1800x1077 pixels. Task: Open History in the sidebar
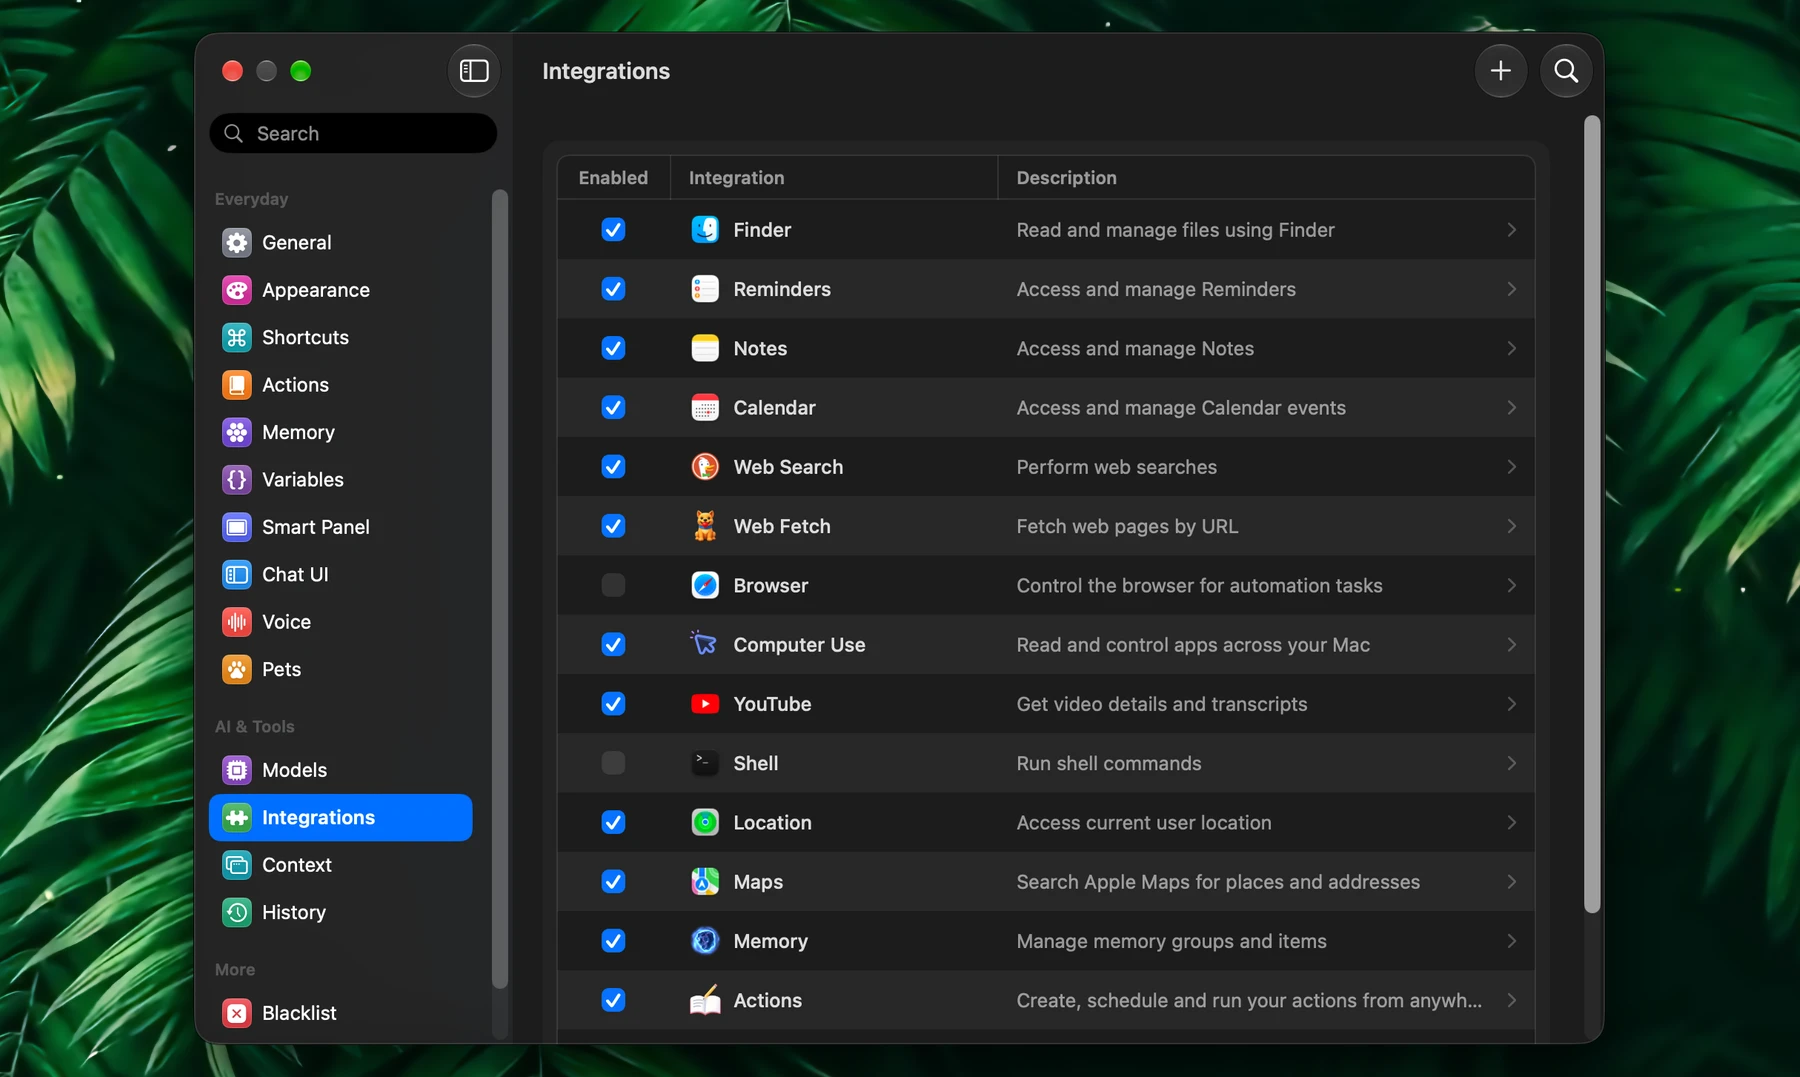pyautogui.click(x=340, y=912)
